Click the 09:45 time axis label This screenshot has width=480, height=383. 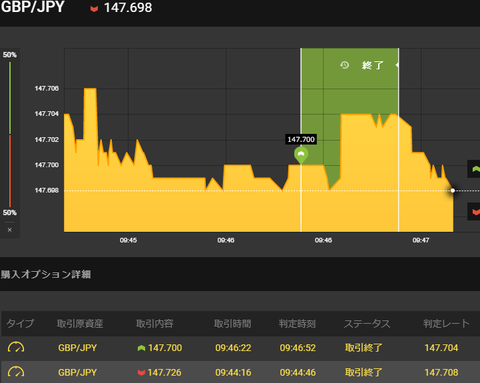pos(128,240)
